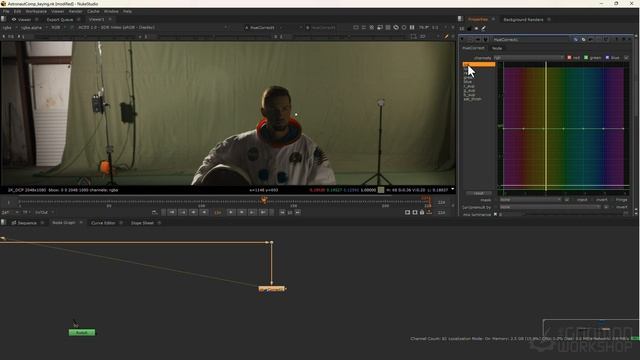Screen dimensions: 640x360
Task: Toggle the red channel checkbox
Action: [x=569, y=58]
